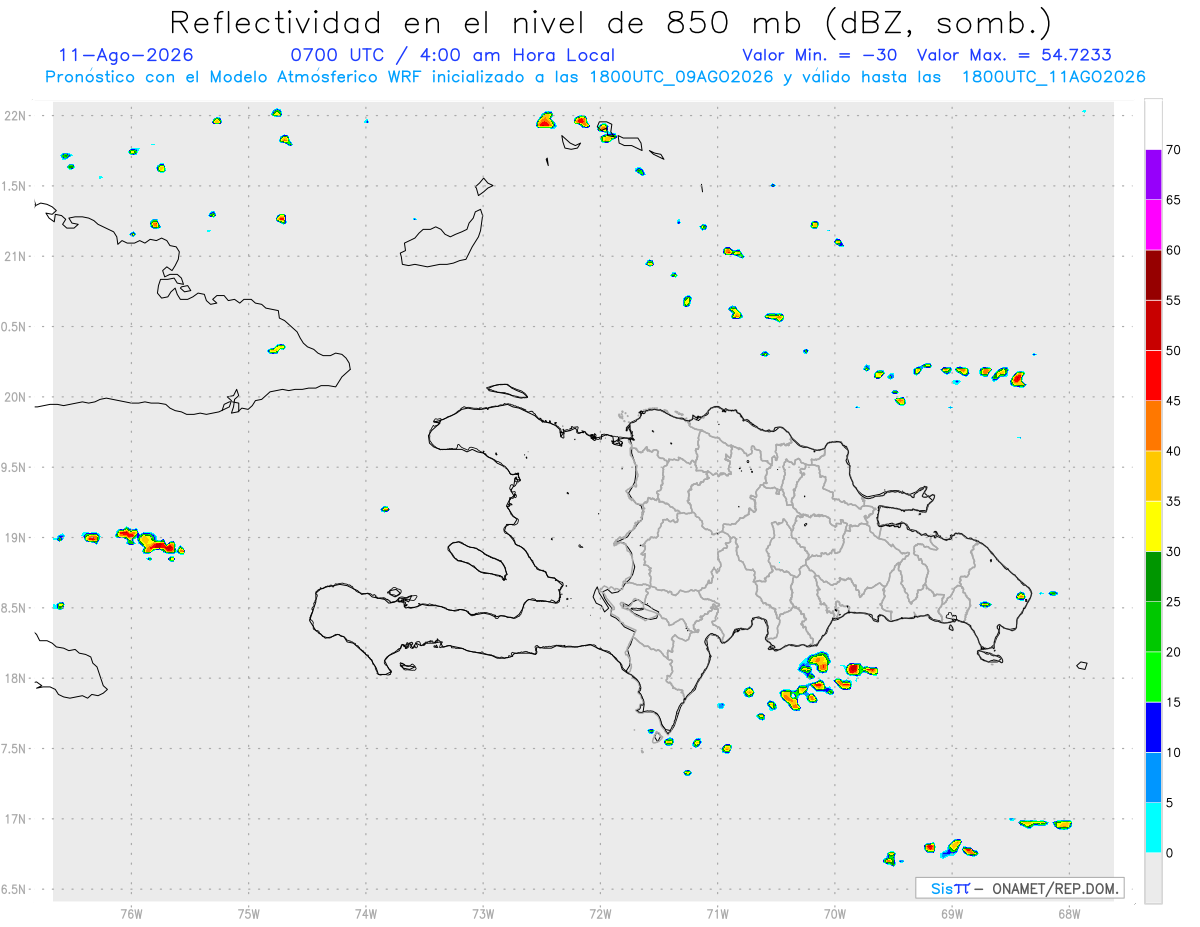Click the 70W longitude axis label
This screenshot has height=927, width=1200.
(835, 913)
